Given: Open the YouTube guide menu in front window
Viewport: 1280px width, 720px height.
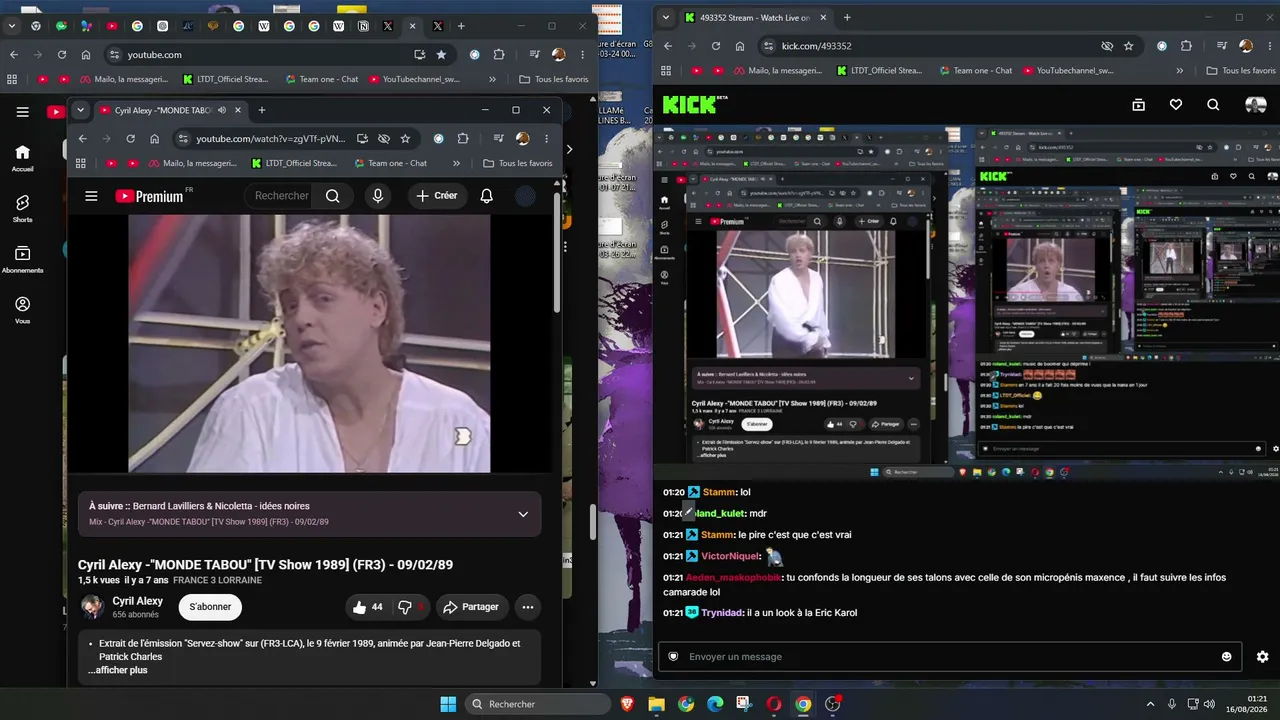Looking at the screenshot, I should 91,196.
